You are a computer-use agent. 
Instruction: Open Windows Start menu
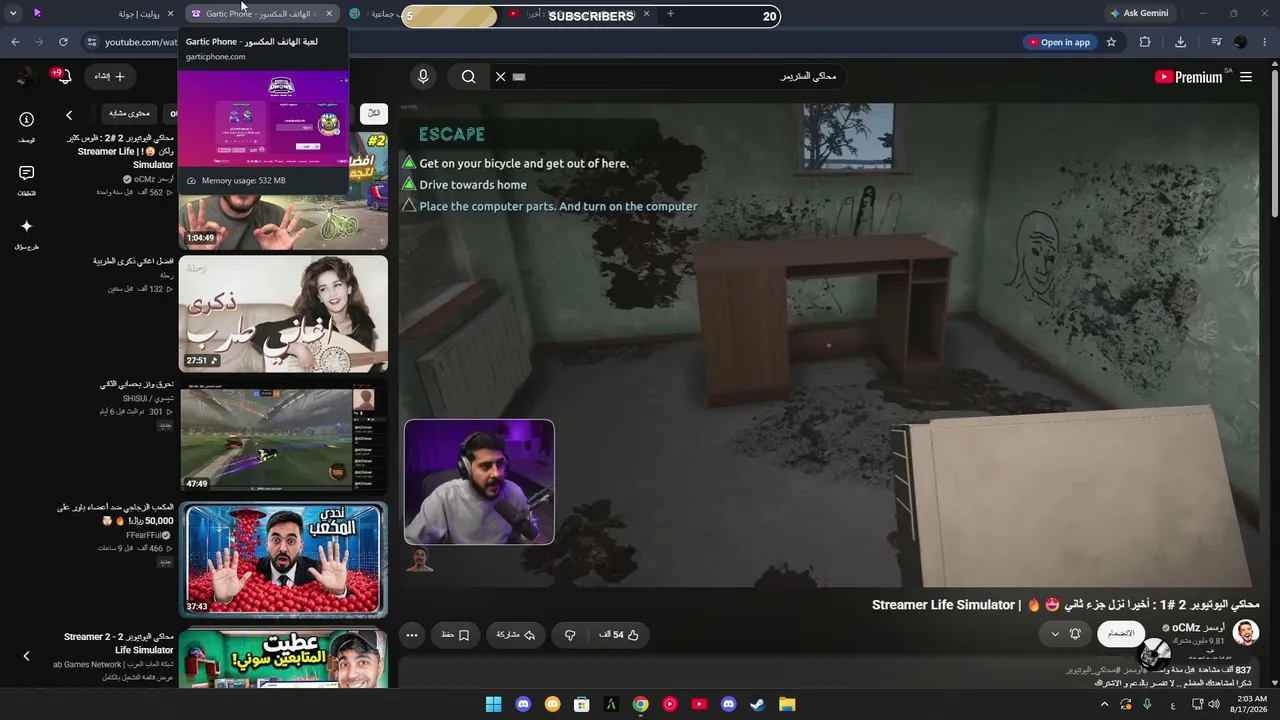pos(493,704)
